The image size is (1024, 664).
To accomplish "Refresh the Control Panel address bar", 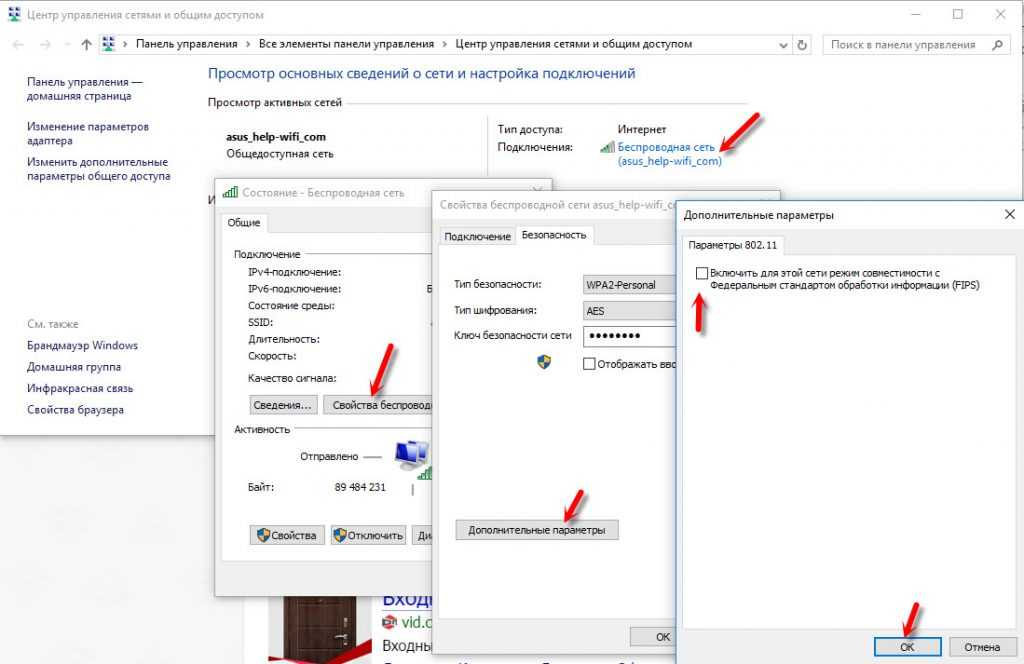I will (802, 45).
